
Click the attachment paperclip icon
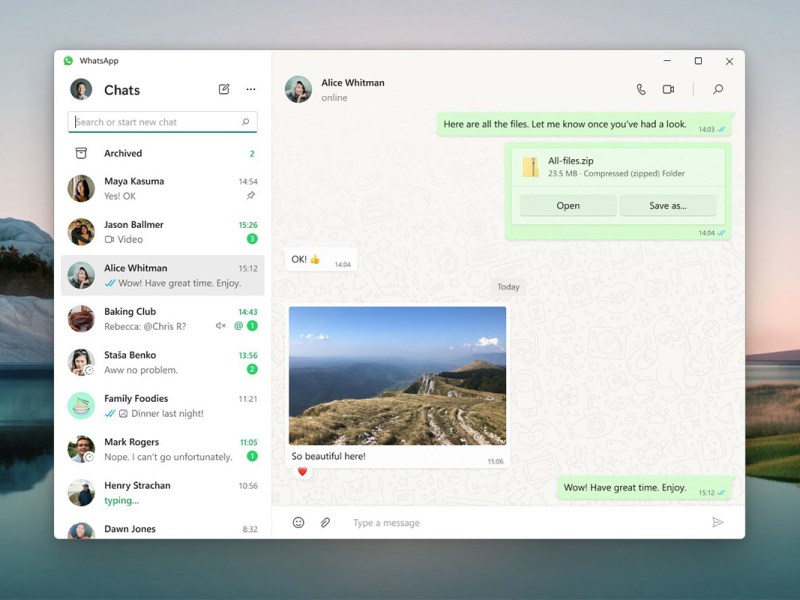(325, 522)
